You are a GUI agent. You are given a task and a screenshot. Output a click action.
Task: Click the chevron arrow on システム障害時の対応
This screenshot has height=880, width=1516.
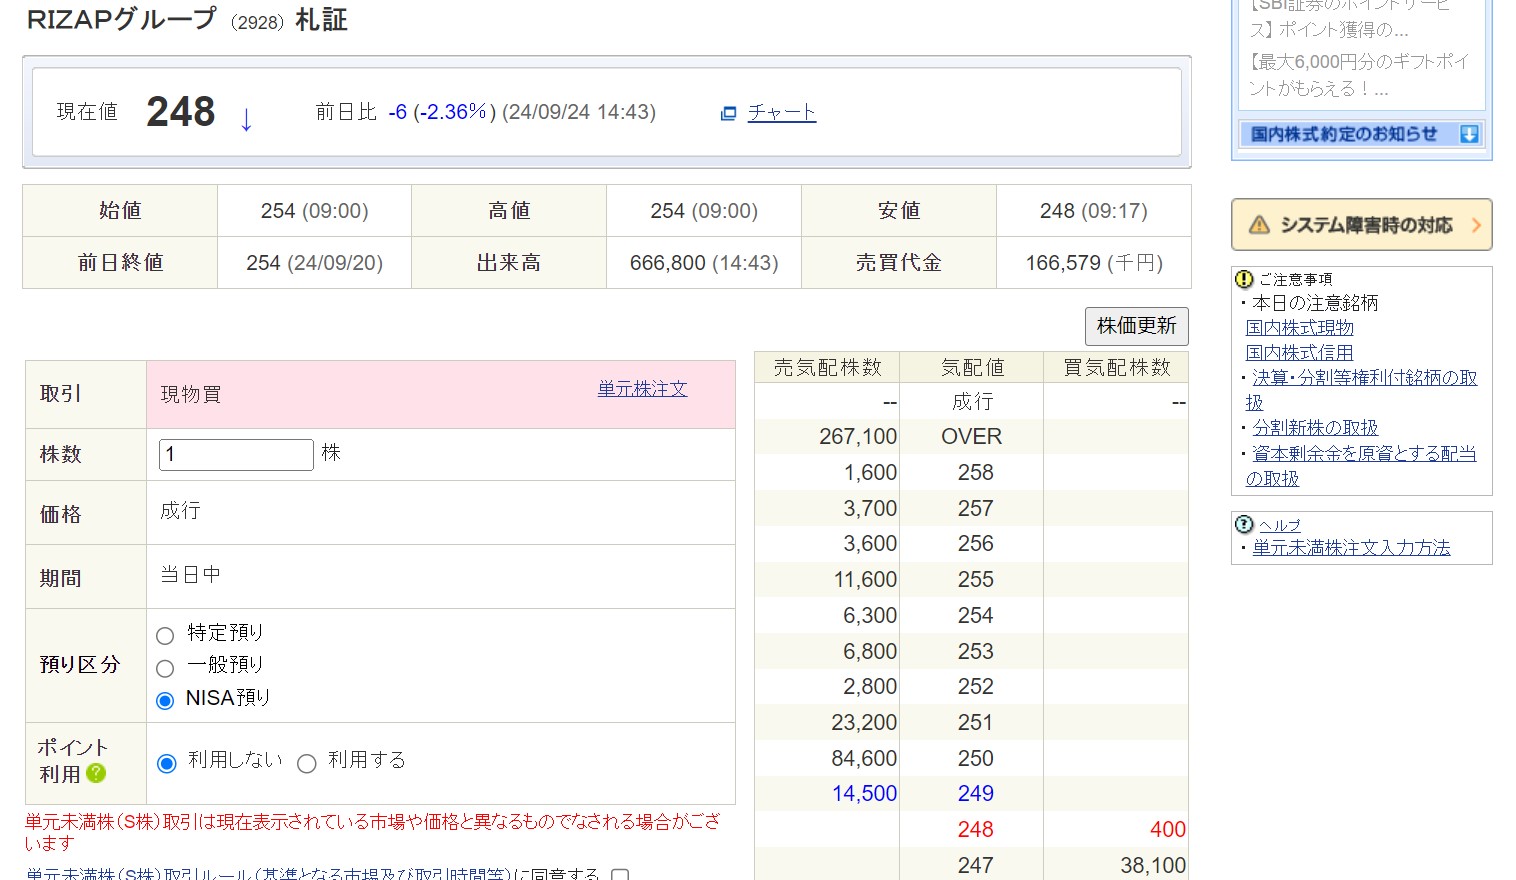pyautogui.click(x=1476, y=225)
